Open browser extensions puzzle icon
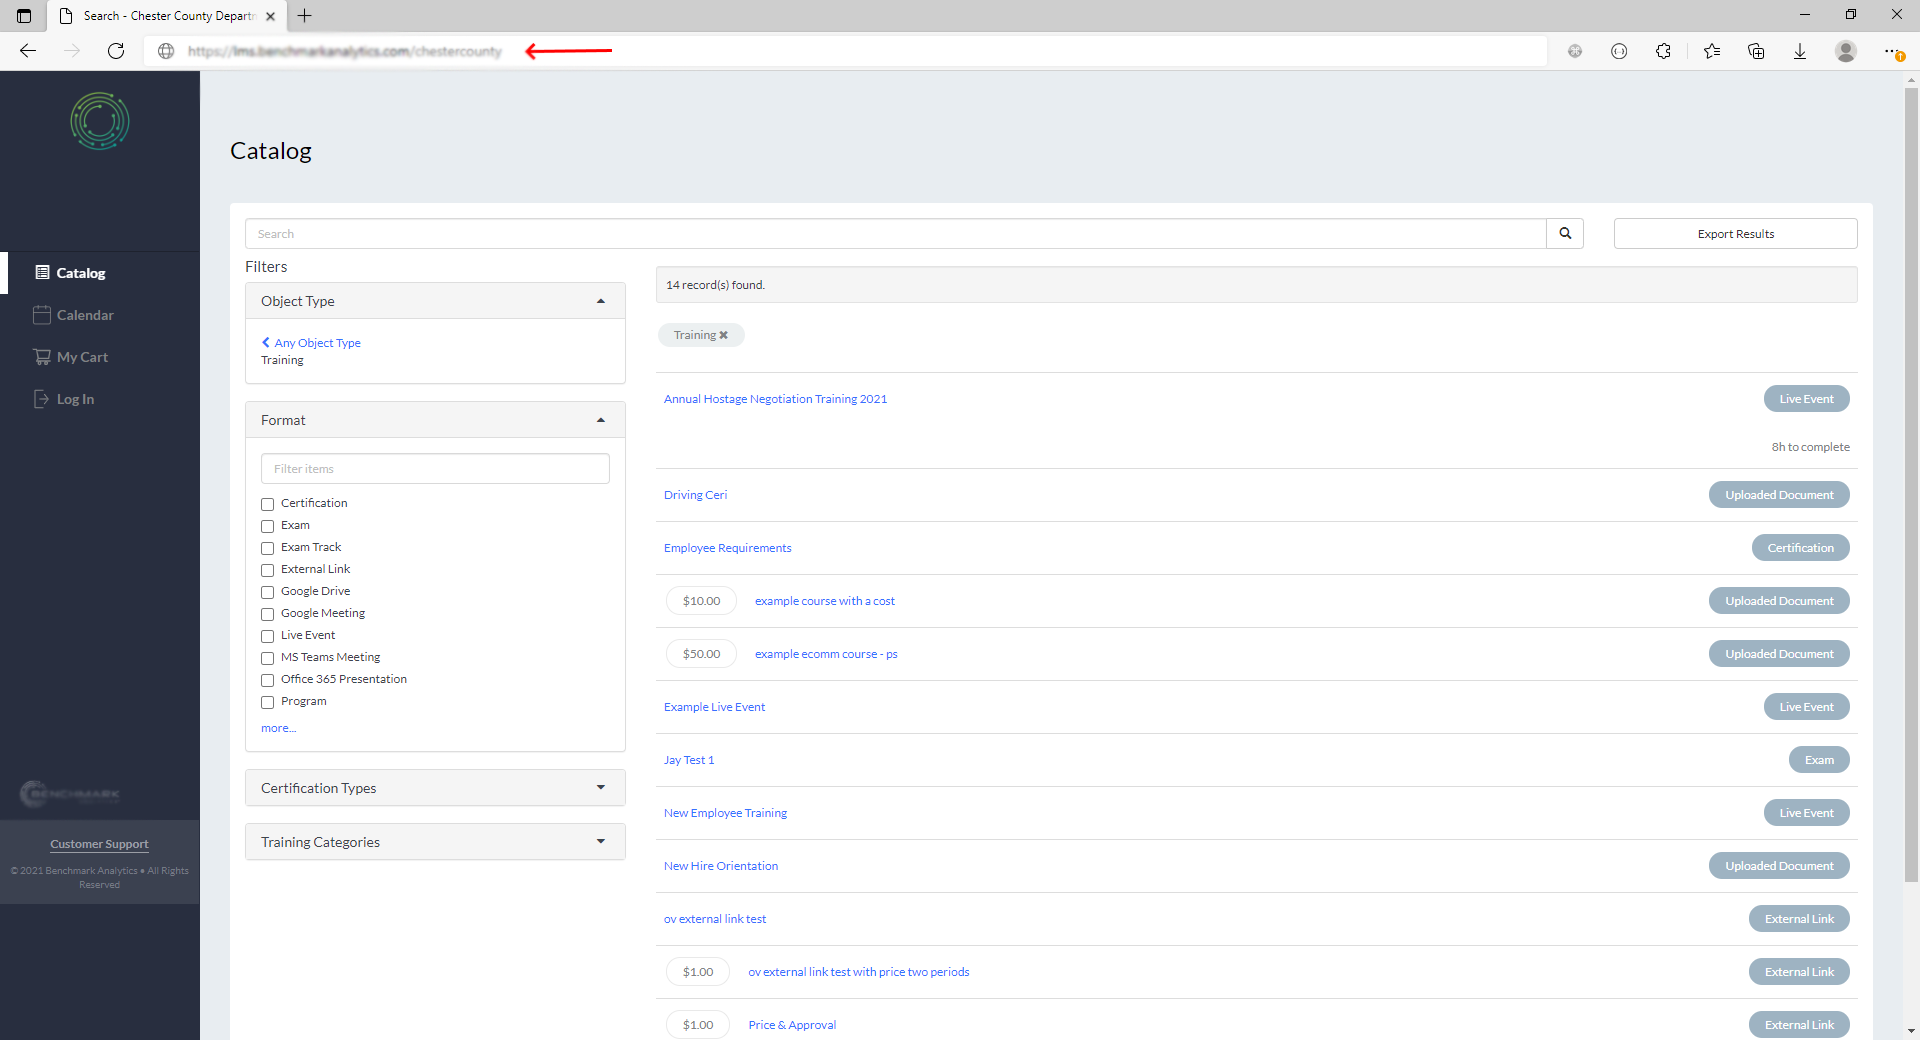This screenshot has height=1040, width=1920. pyautogui.click(x=1663, y=51)
